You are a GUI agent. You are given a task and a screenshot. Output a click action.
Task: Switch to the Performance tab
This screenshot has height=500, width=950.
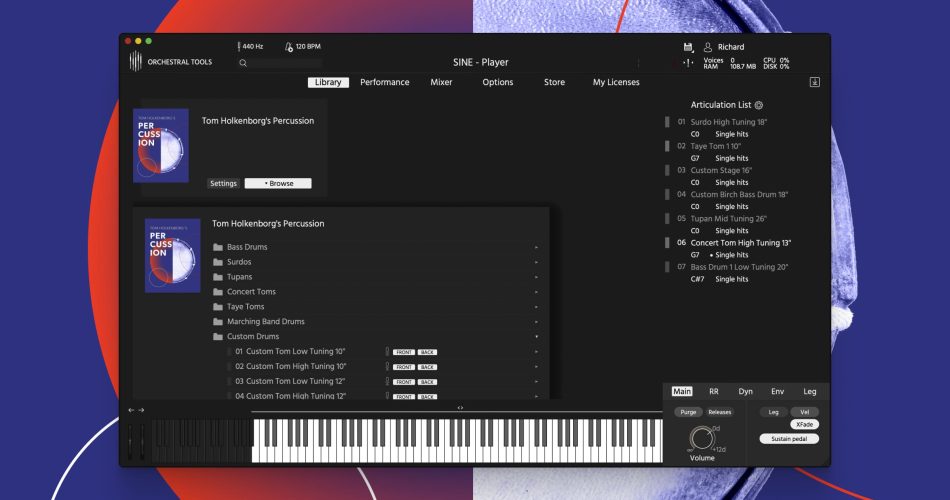click(x=385, y=82)
